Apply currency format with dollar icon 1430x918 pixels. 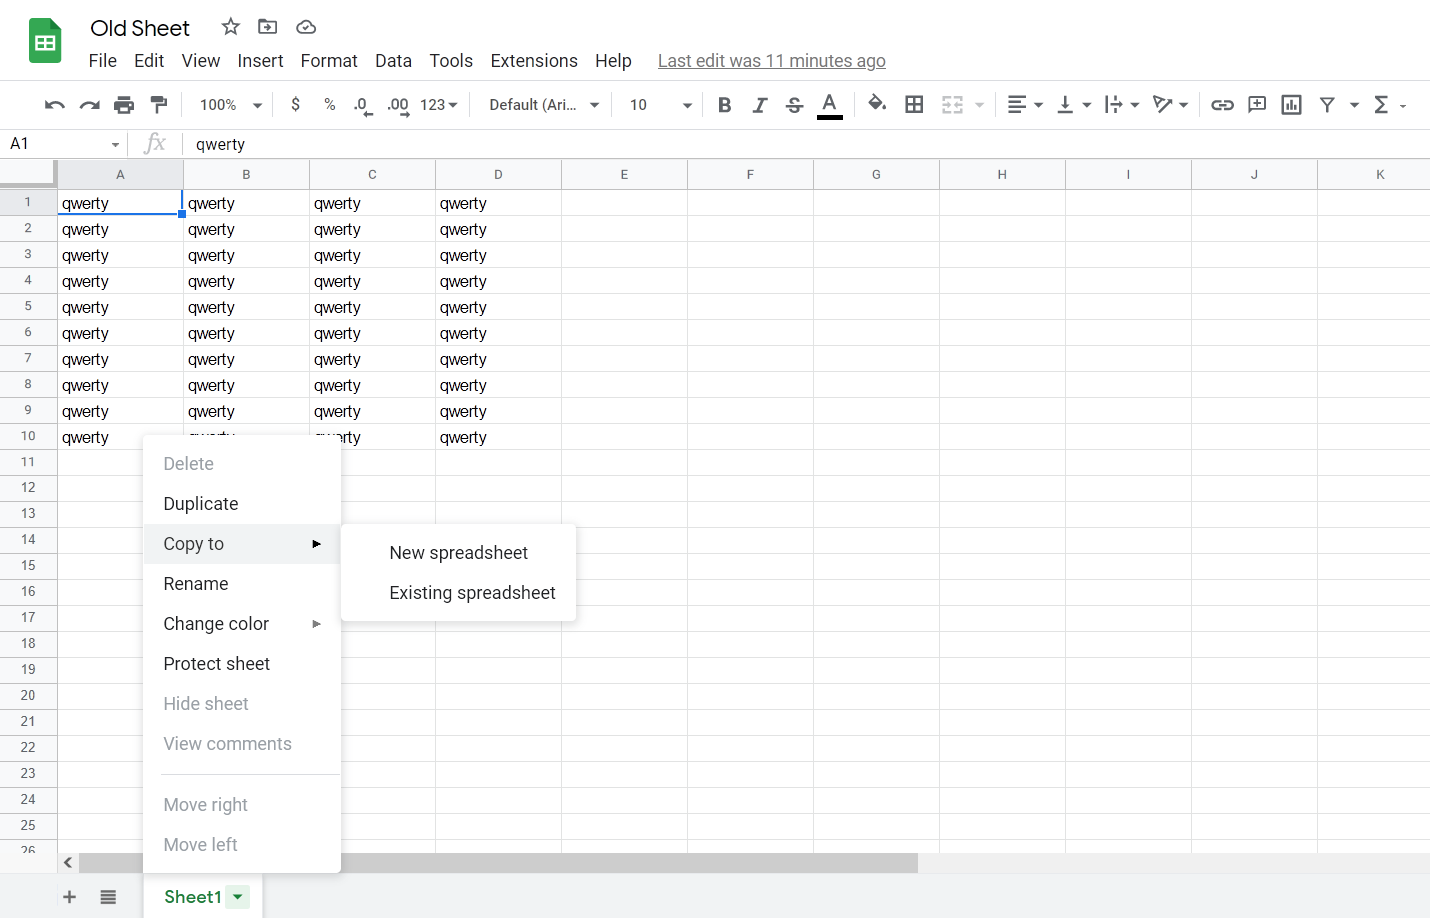[295, 104]
